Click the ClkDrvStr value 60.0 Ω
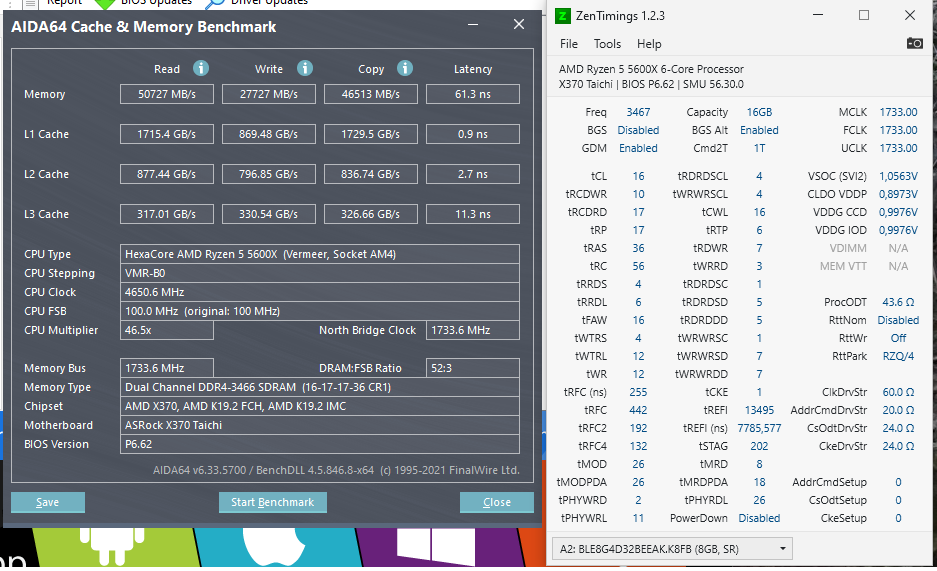The image size is (937, 571). (898, 392)
